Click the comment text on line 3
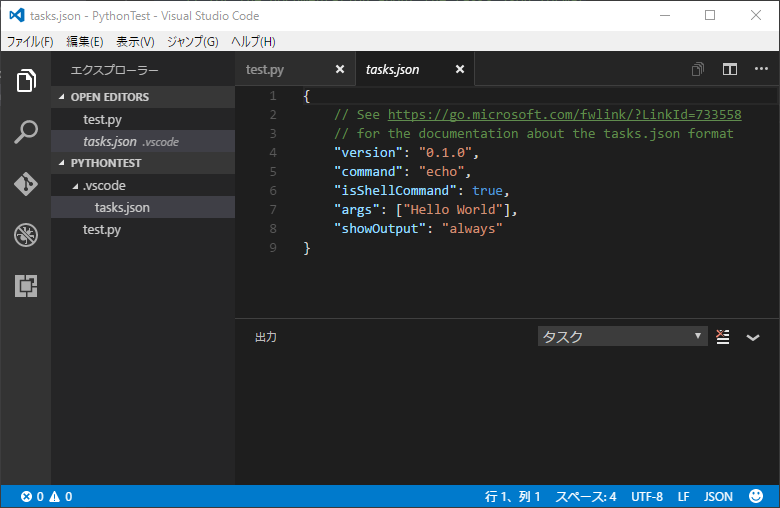Viewport: 780px width, 508px height. click(x=534, y=133)
